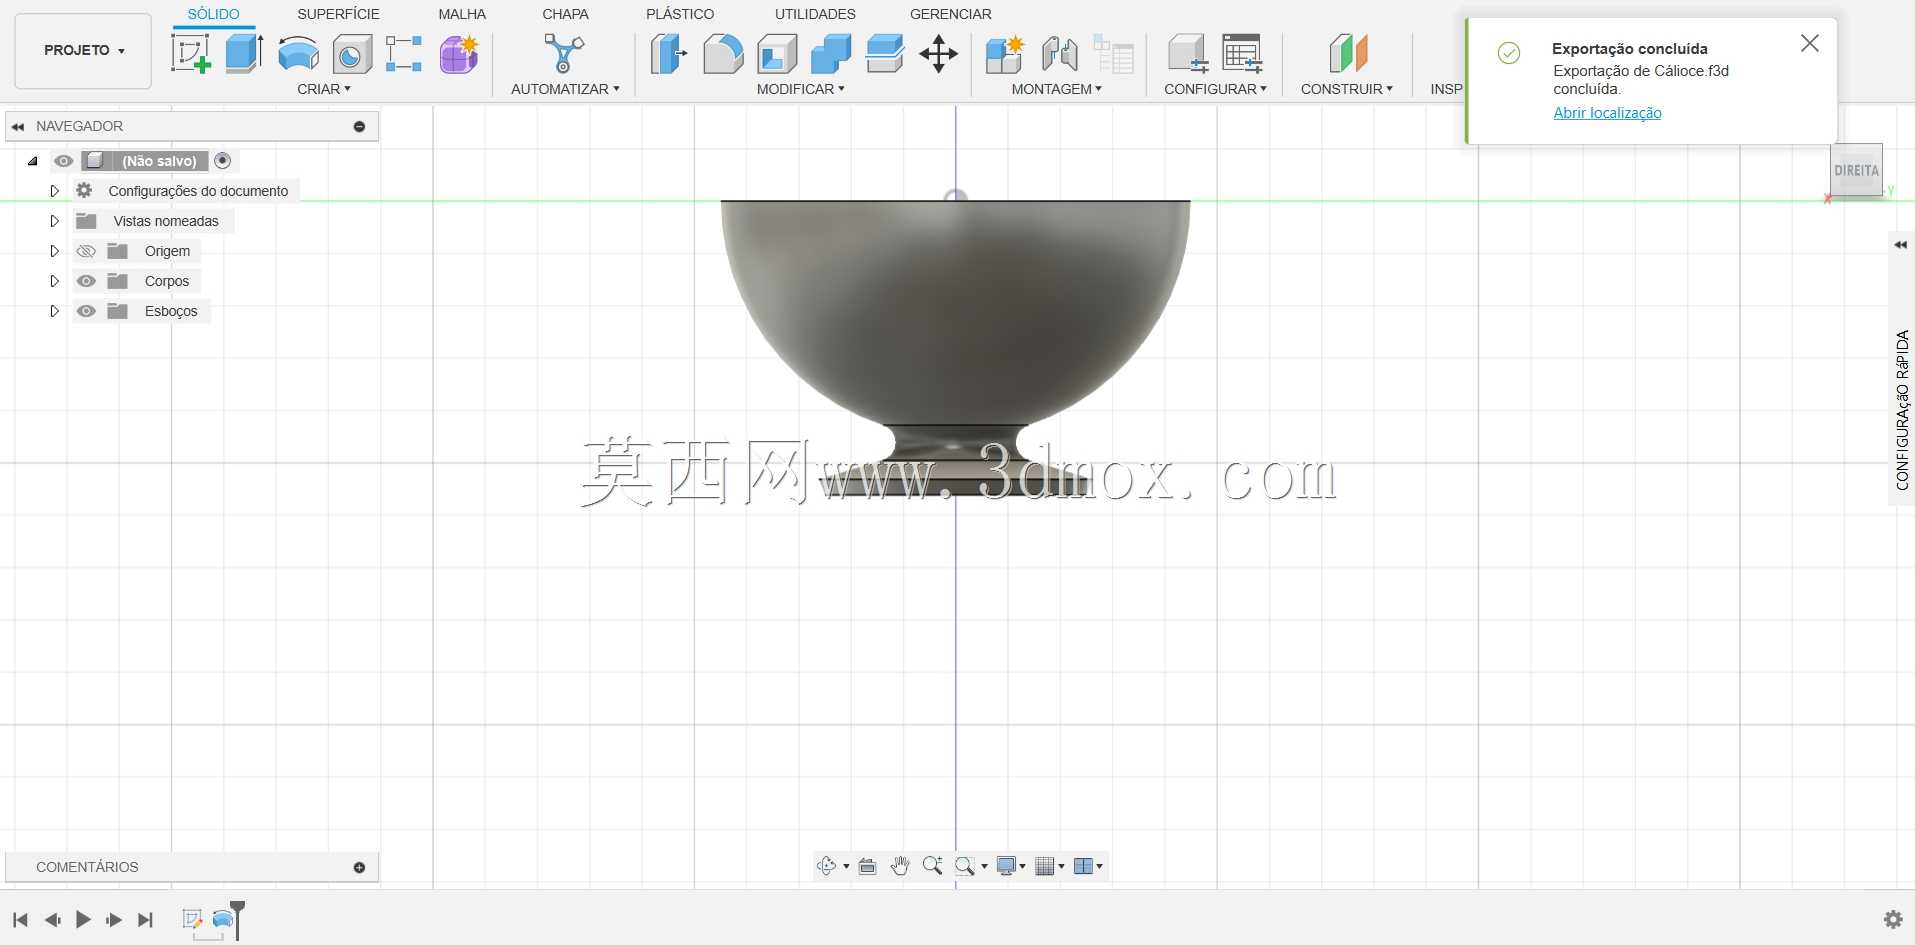Open the CRIAR dropdown menu
The width and height of the screenshot is (1915, 945).
tap(324, 89)
